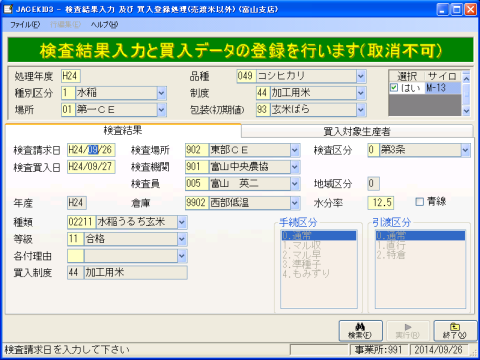The width and height of the screenshot is (480, 360).
Task: Click the 終了 exit folder icon button
Action: pyautogui.click(x=455, y=331)
